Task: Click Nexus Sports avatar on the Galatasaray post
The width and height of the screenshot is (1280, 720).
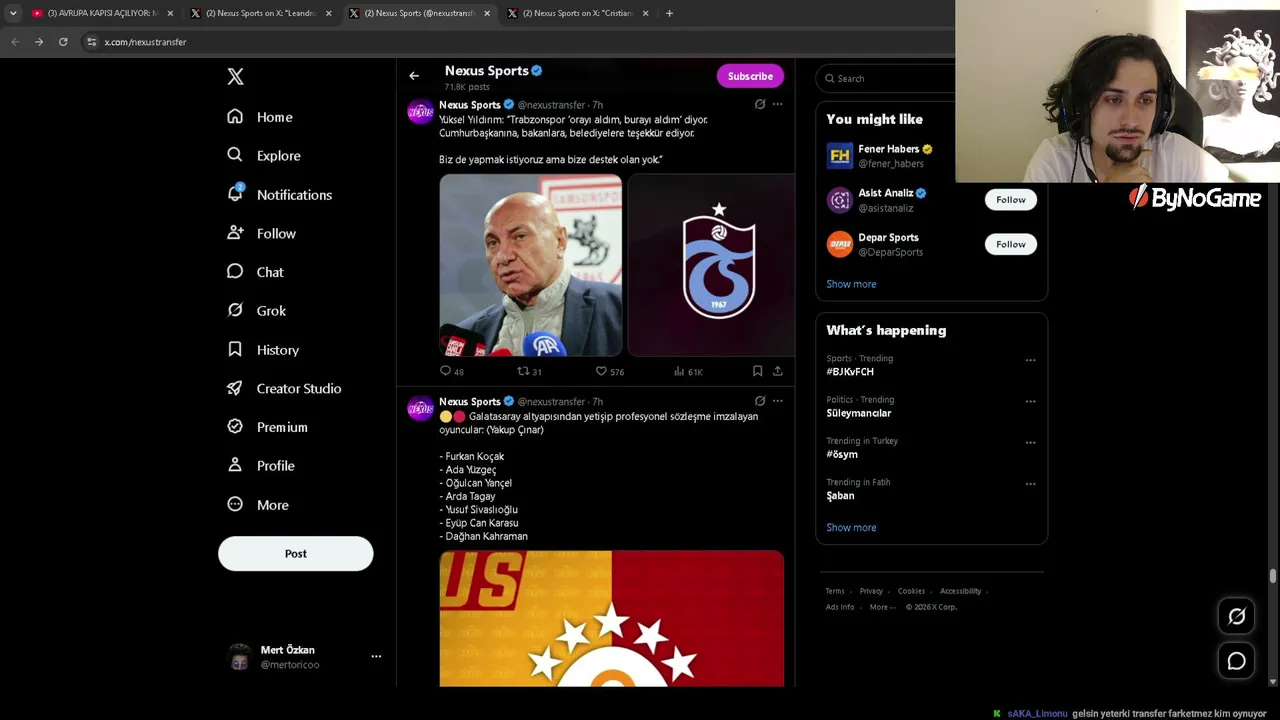Action: click(x=420, y=408)
